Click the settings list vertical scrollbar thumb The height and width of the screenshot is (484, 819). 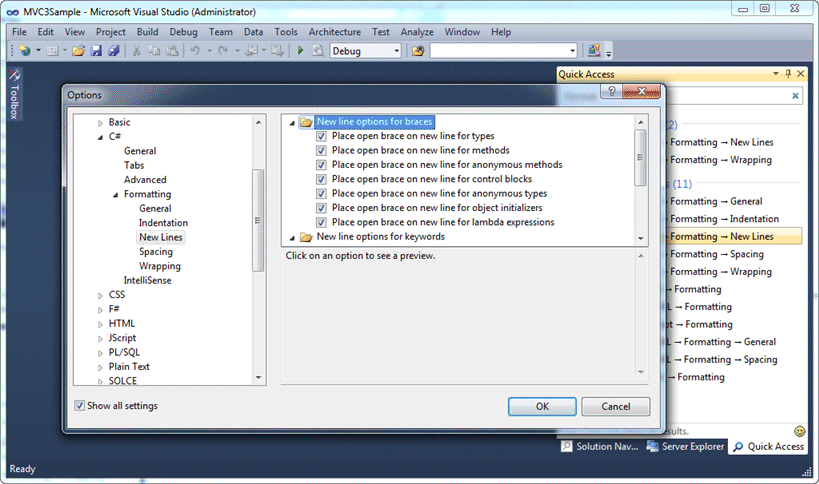640,158
